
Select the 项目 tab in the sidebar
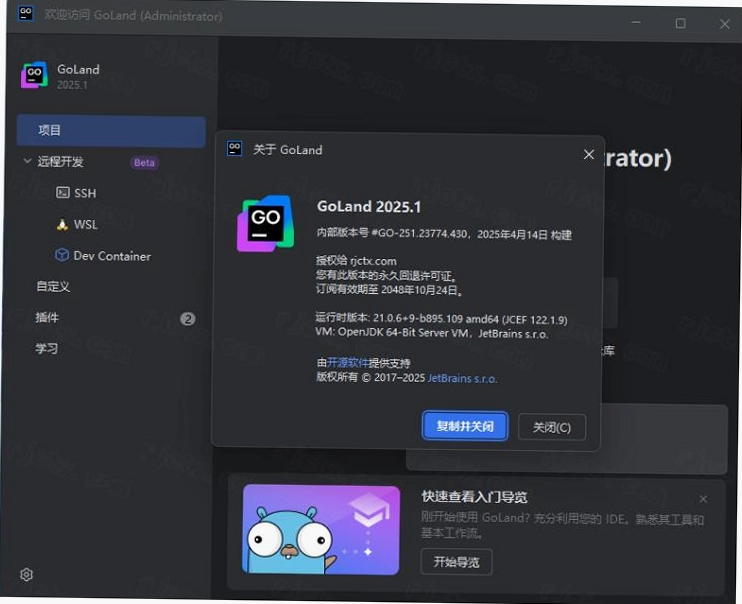tap(111, 131)
